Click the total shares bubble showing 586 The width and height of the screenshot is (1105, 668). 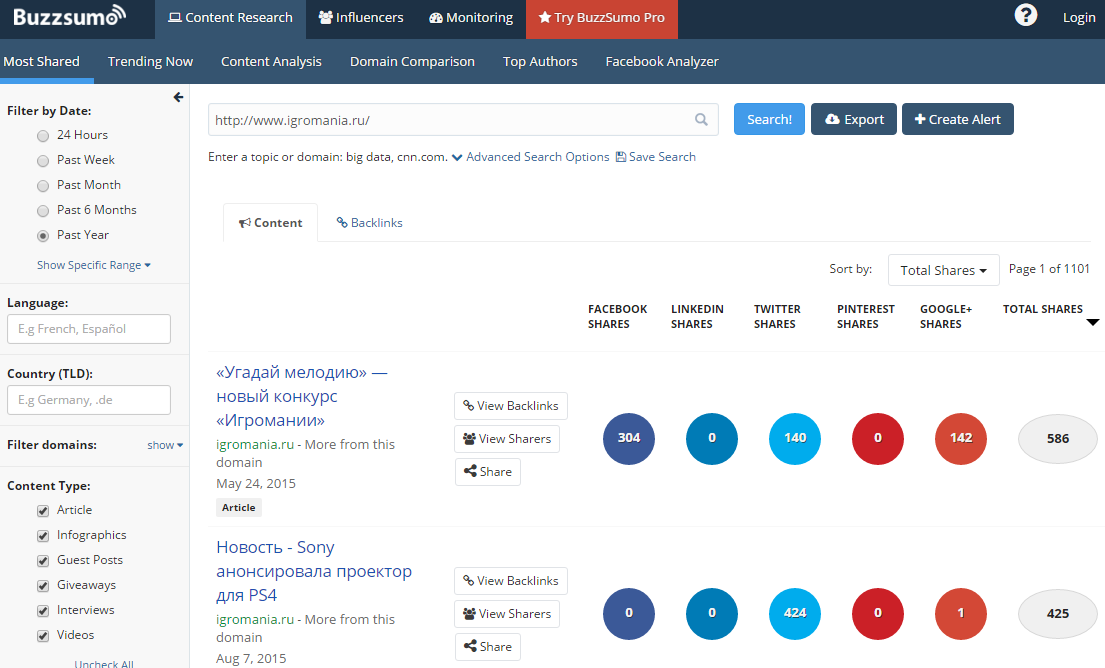(x=1058, y=438)
